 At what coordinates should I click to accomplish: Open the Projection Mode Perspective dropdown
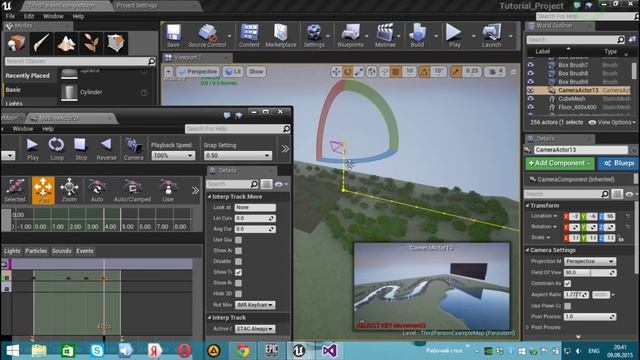(590, 261)
